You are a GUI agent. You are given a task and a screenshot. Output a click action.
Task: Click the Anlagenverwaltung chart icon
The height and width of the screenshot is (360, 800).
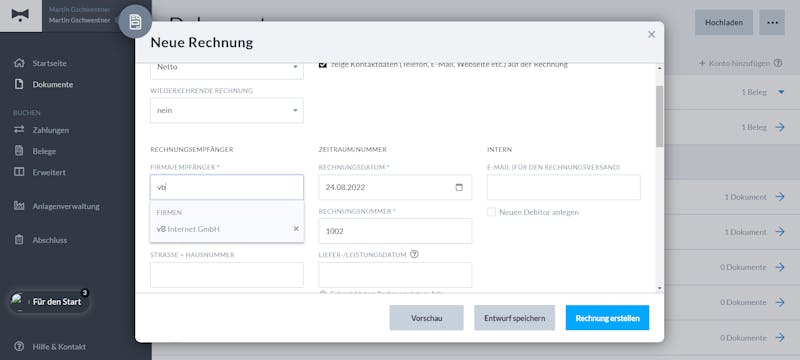(x=19, y=206)
